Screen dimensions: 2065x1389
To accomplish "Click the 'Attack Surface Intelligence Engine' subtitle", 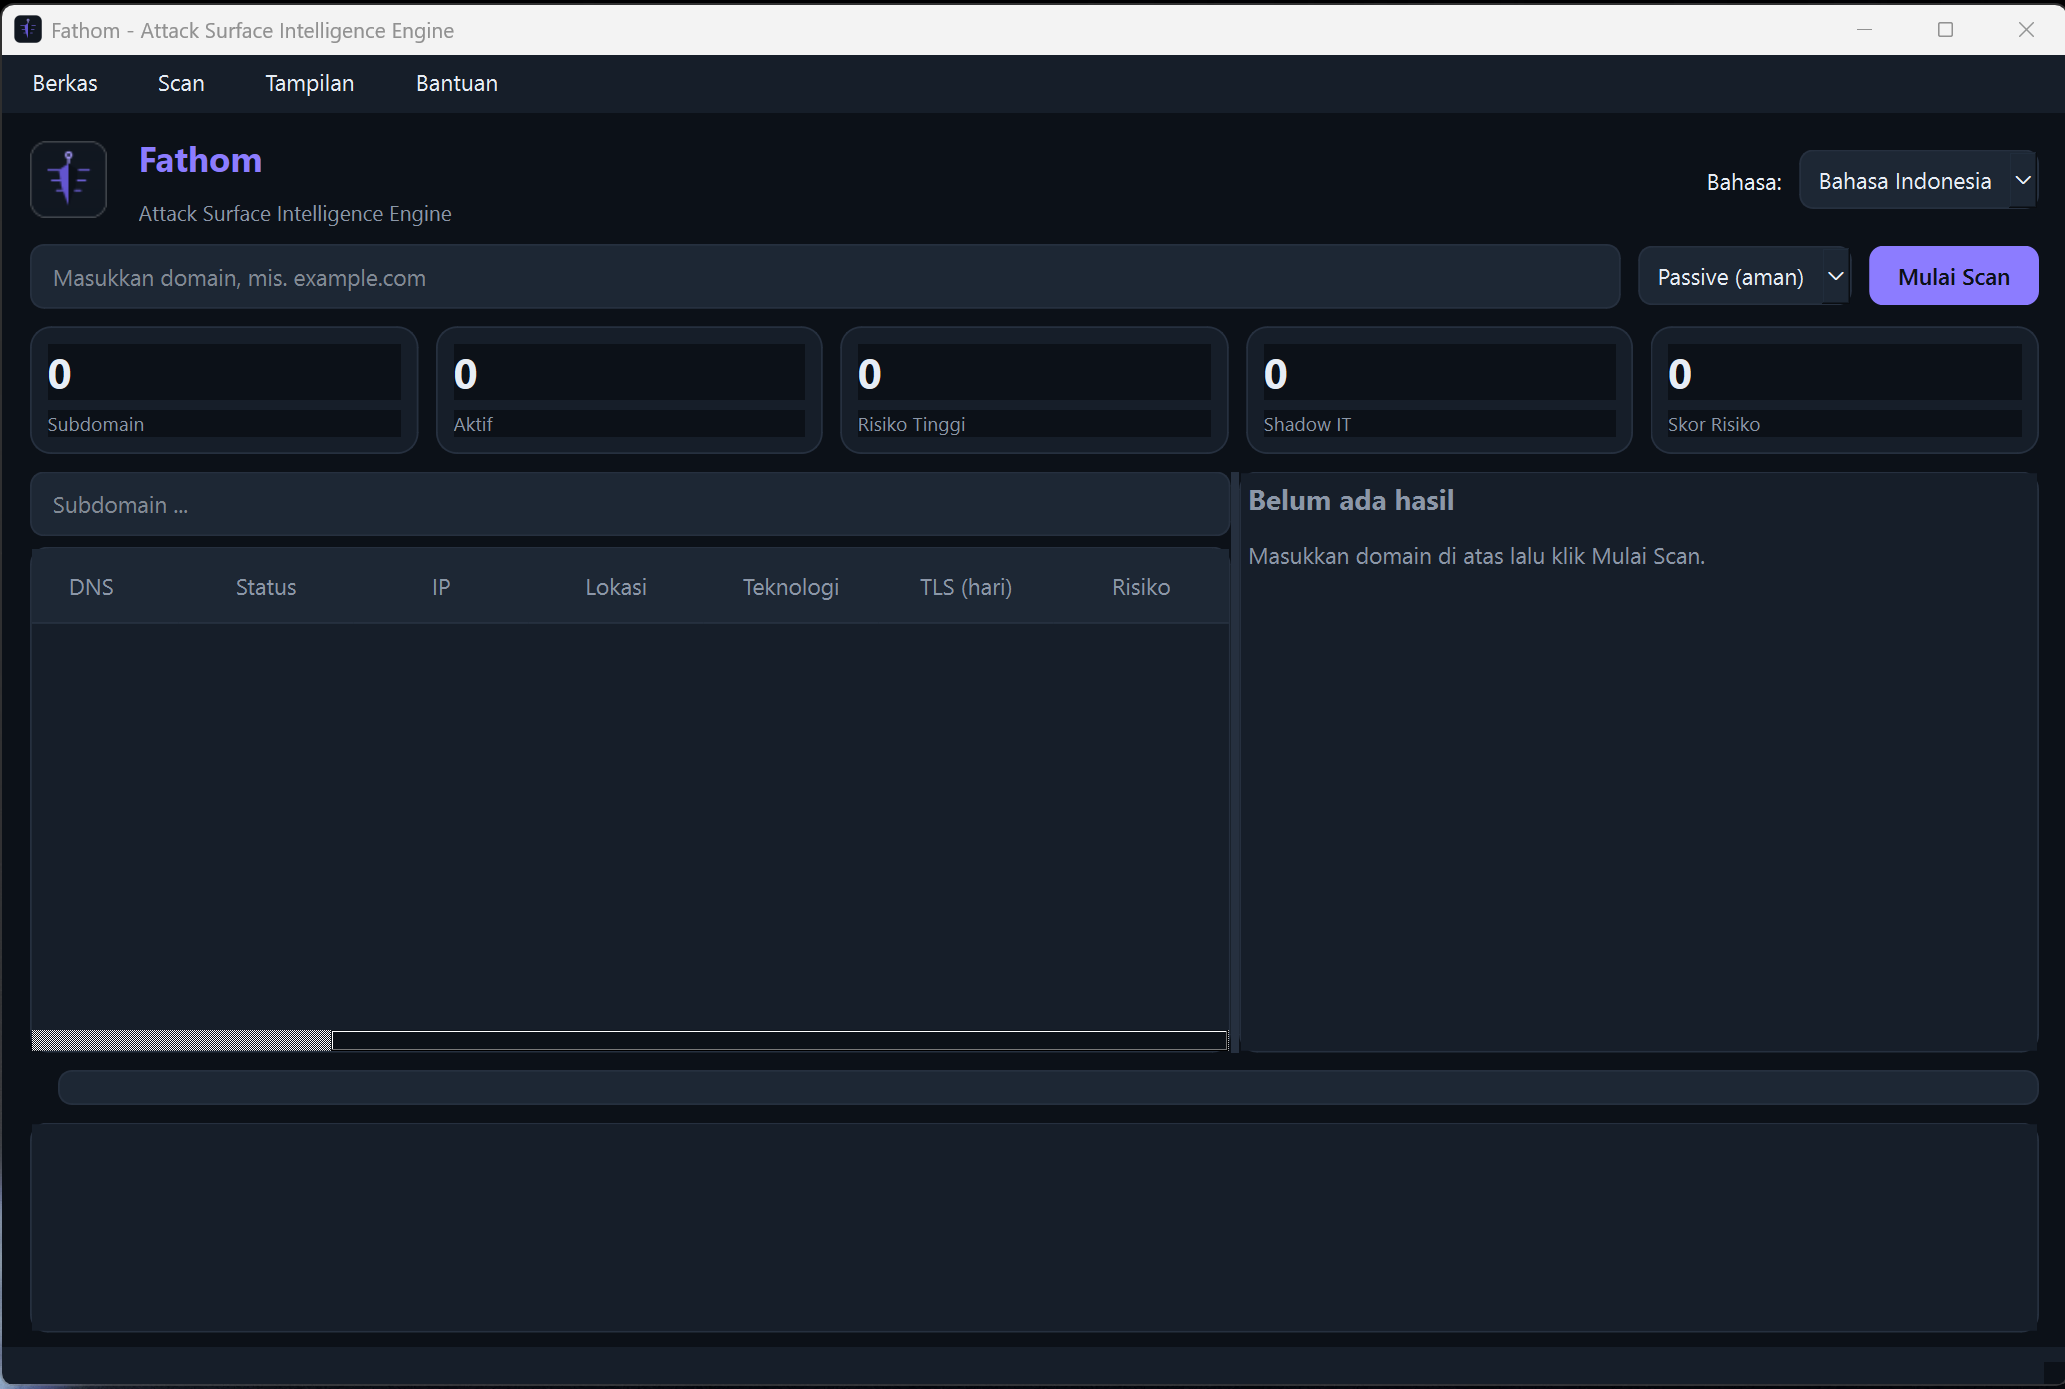I will coord(295,214).
